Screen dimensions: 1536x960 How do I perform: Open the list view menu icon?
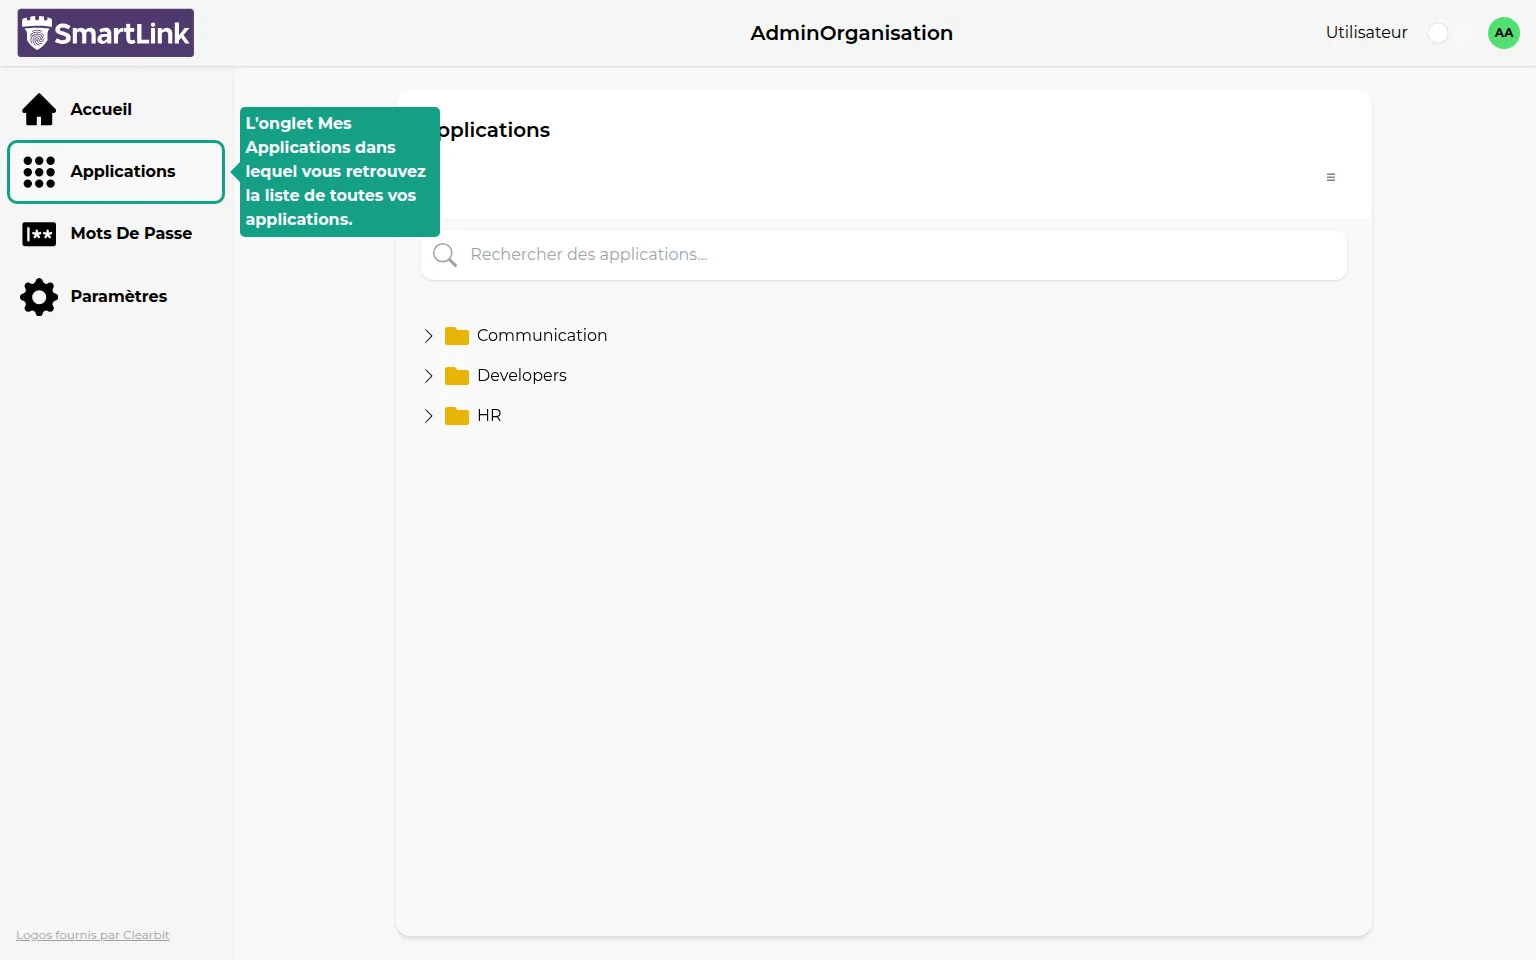click(x=1330, y=177)
